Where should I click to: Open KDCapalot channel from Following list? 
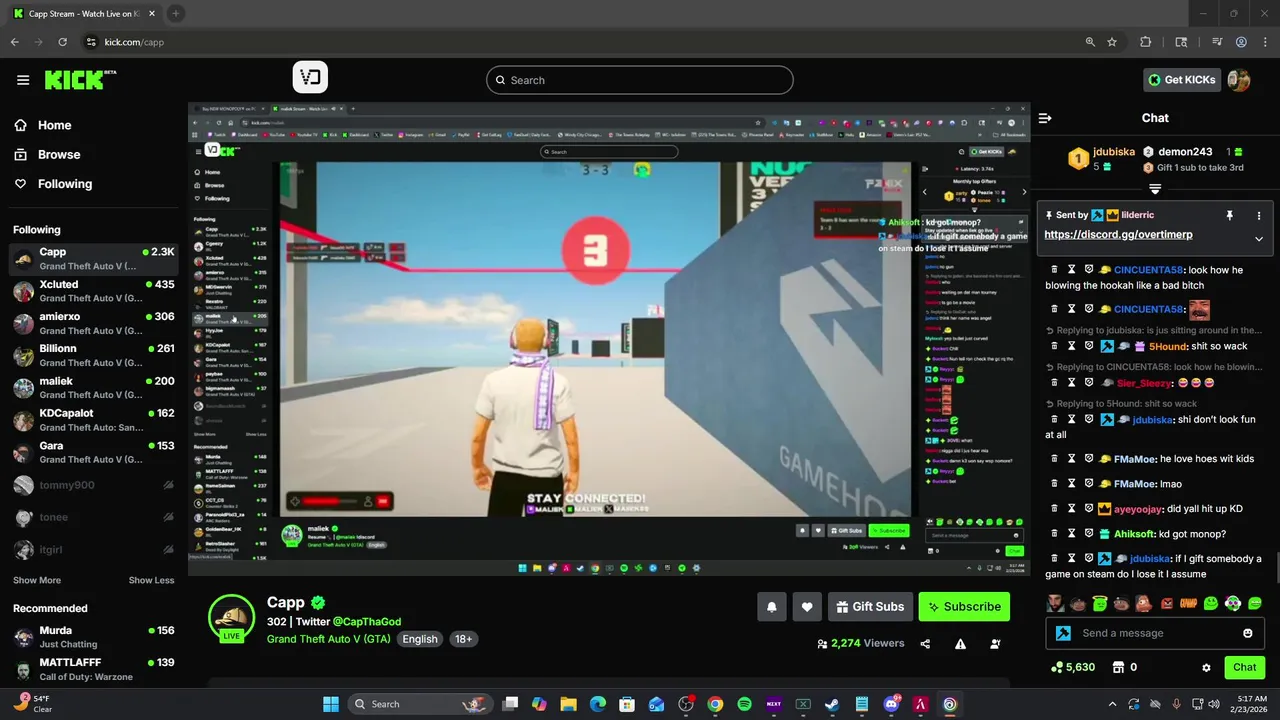tap(94, 419)
